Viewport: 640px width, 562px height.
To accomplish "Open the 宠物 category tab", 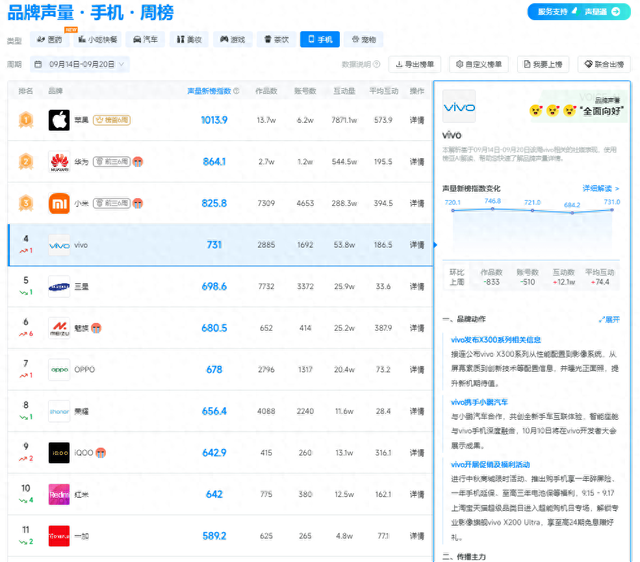I will [364, 40].
